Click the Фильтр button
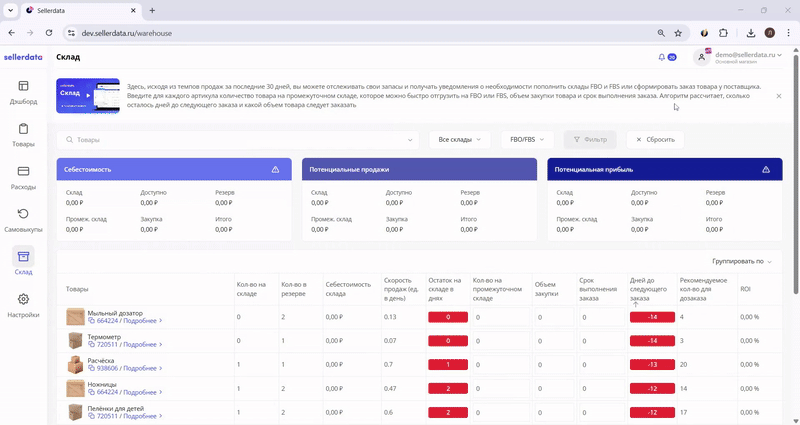The height and width of the screenshot is (425, 800). 591,140
